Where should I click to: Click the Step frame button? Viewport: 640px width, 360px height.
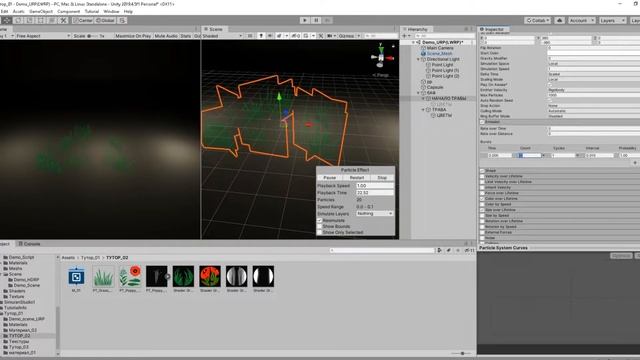click(x=327, y=20)
